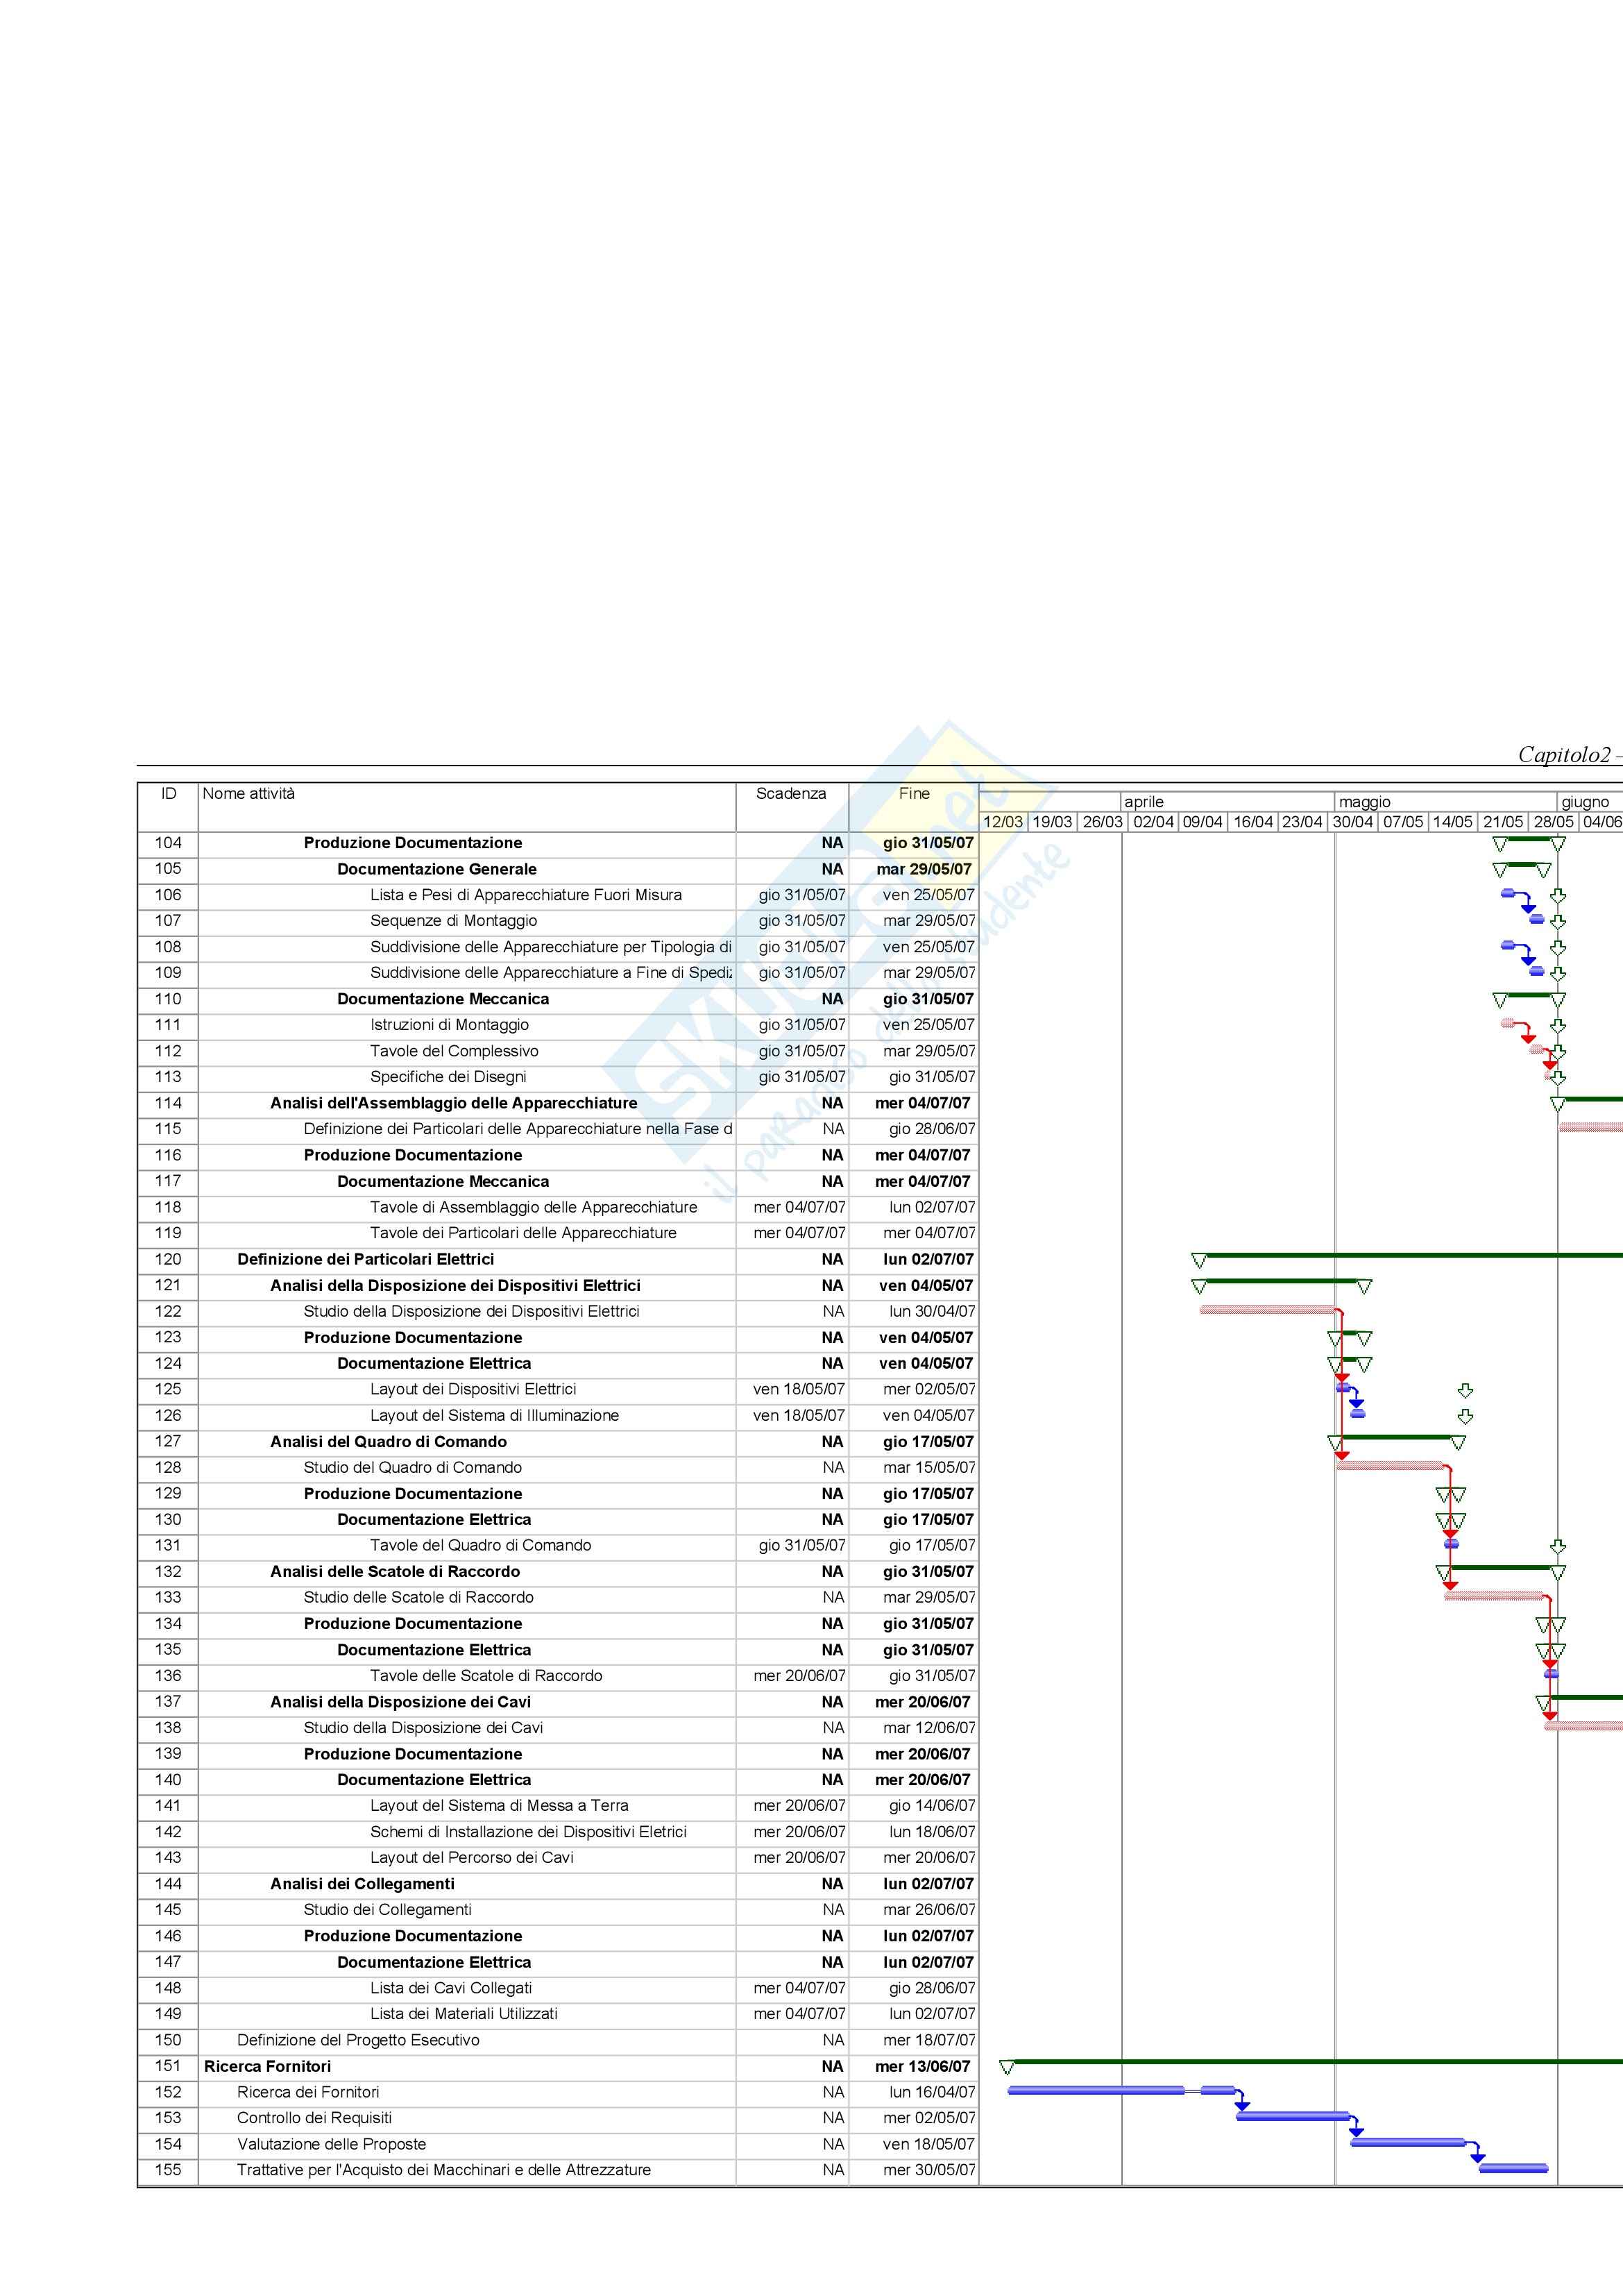This screenshot has width=1623, height=2296.
Task: Select the Valutazione delle Proposte Gantt bar
Action: coord(1407,2142)
